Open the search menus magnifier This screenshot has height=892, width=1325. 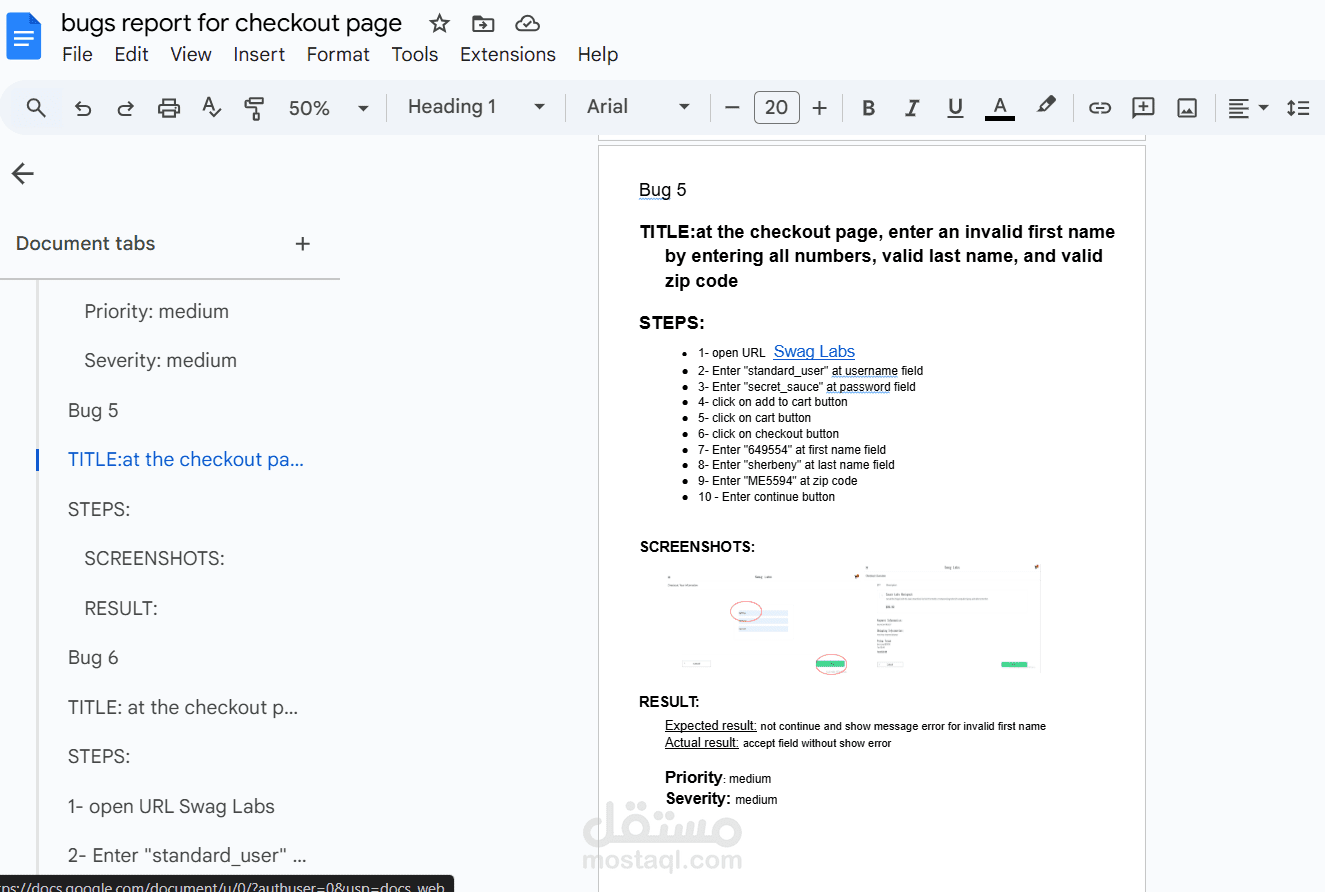point(36,108)
